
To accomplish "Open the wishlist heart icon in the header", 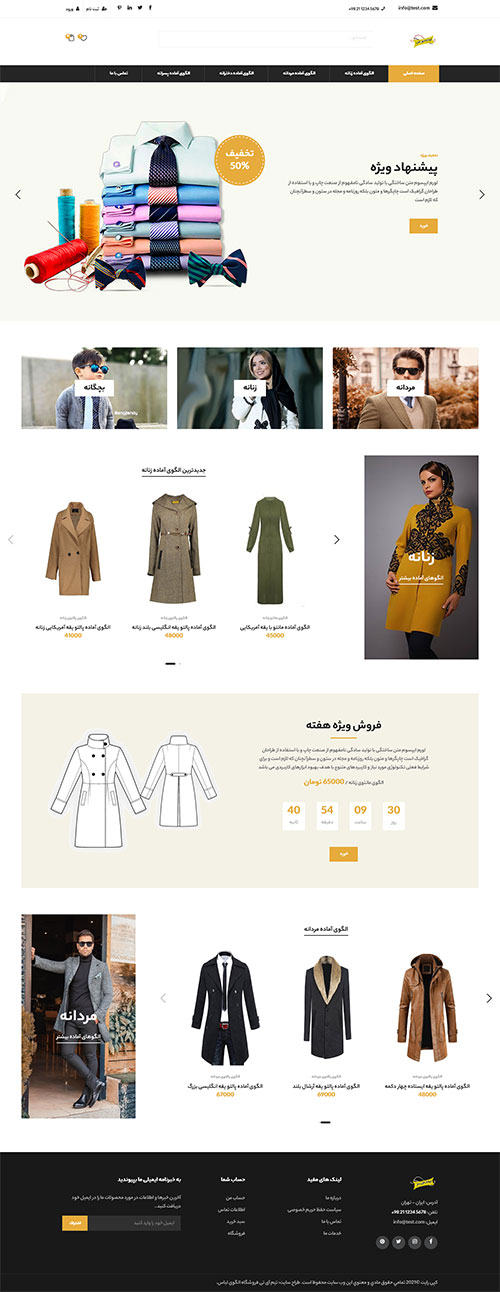I will (x=83, y=38).
